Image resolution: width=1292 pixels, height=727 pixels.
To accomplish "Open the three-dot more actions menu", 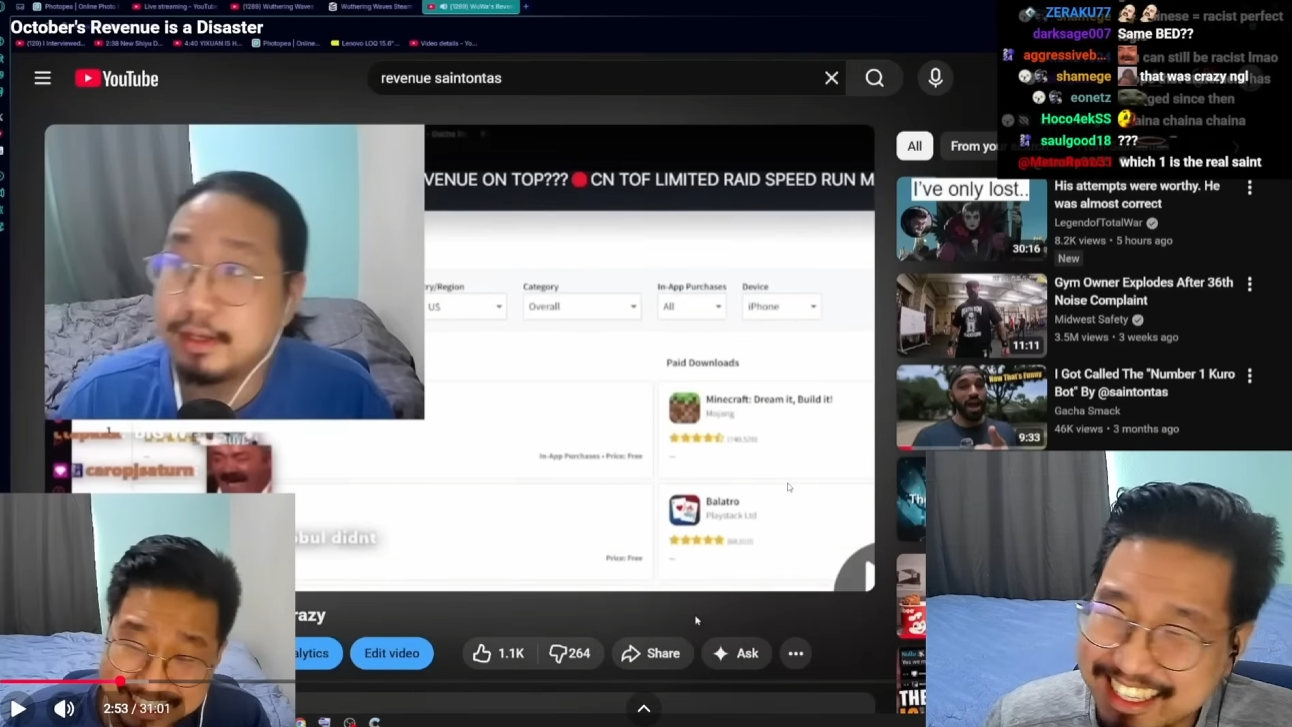I will [796, 653].
